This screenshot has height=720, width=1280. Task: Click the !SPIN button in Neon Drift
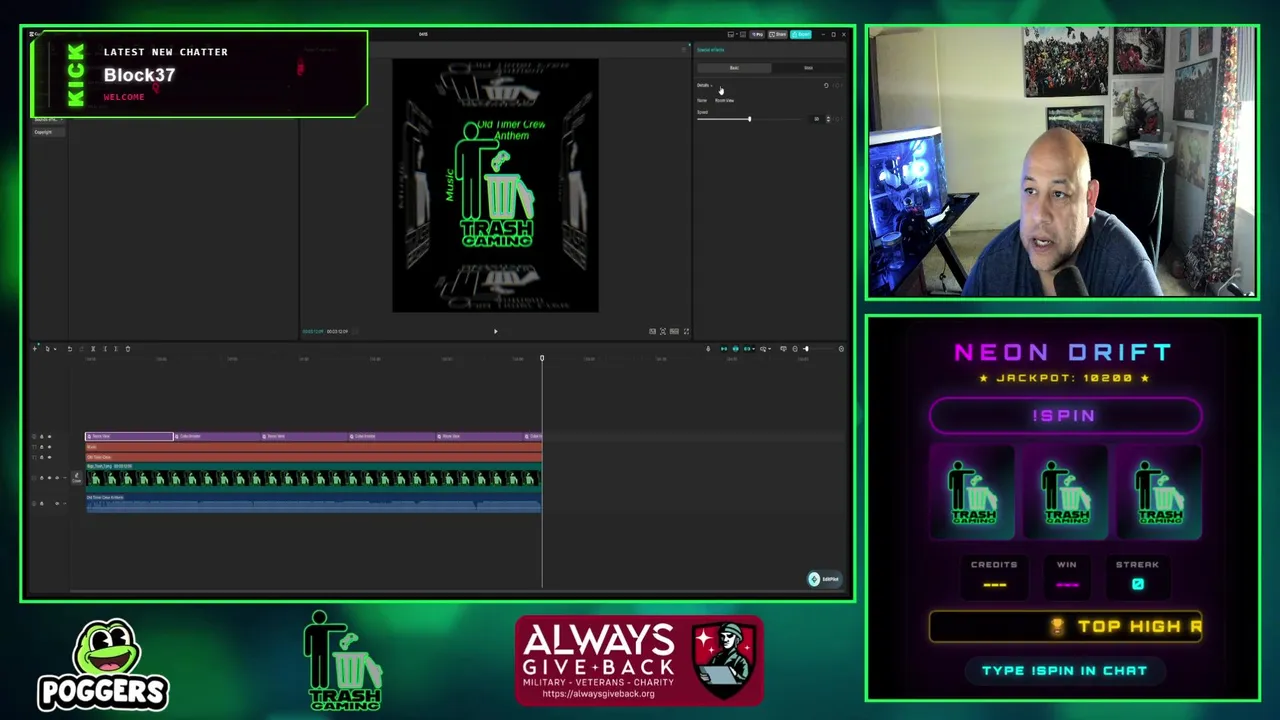click(1065, 416)
